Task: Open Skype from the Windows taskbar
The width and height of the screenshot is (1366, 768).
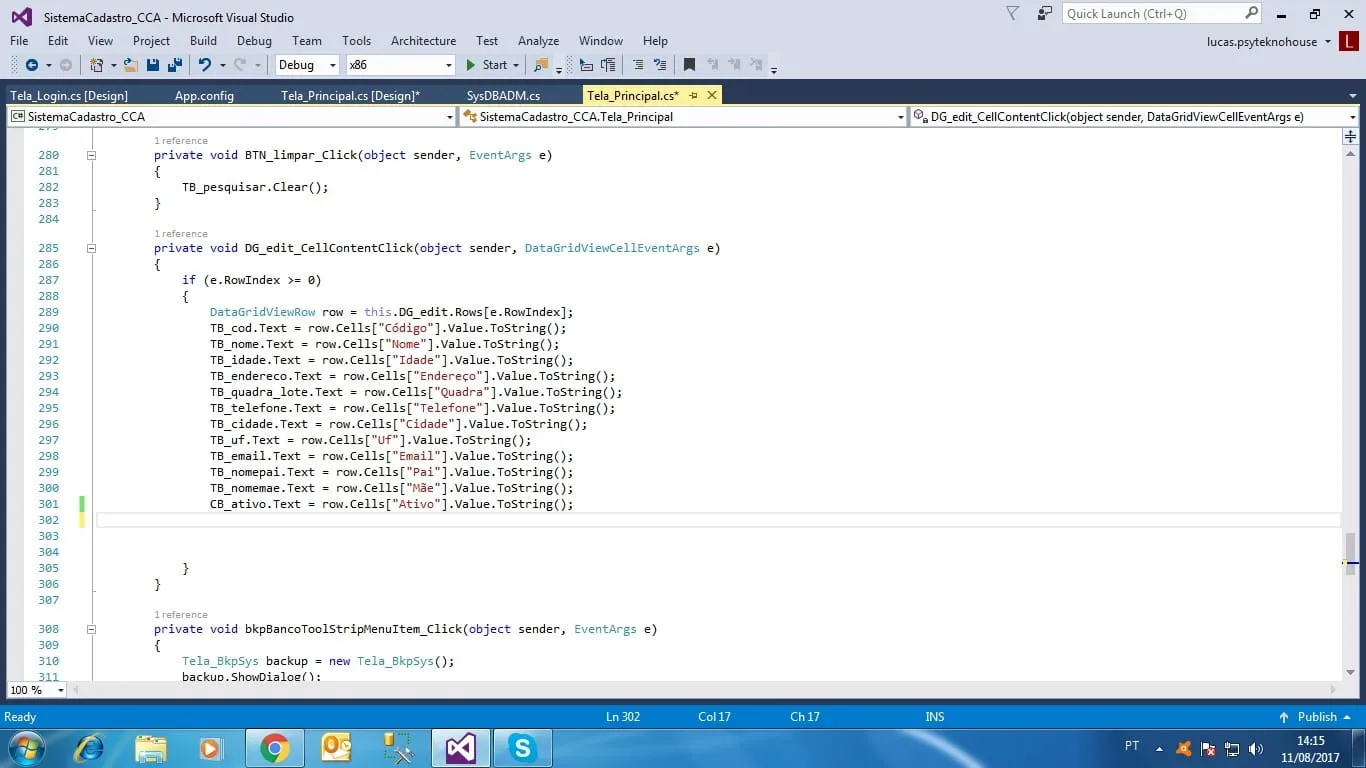Action: point(521,748)
